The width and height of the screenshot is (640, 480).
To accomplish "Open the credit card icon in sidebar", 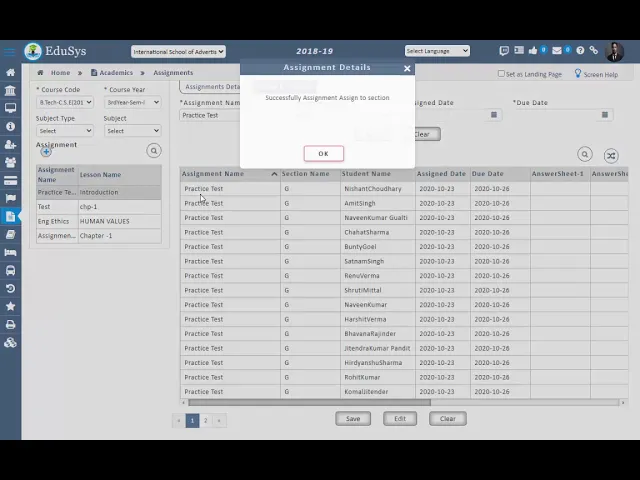I will tap(10, 180).
